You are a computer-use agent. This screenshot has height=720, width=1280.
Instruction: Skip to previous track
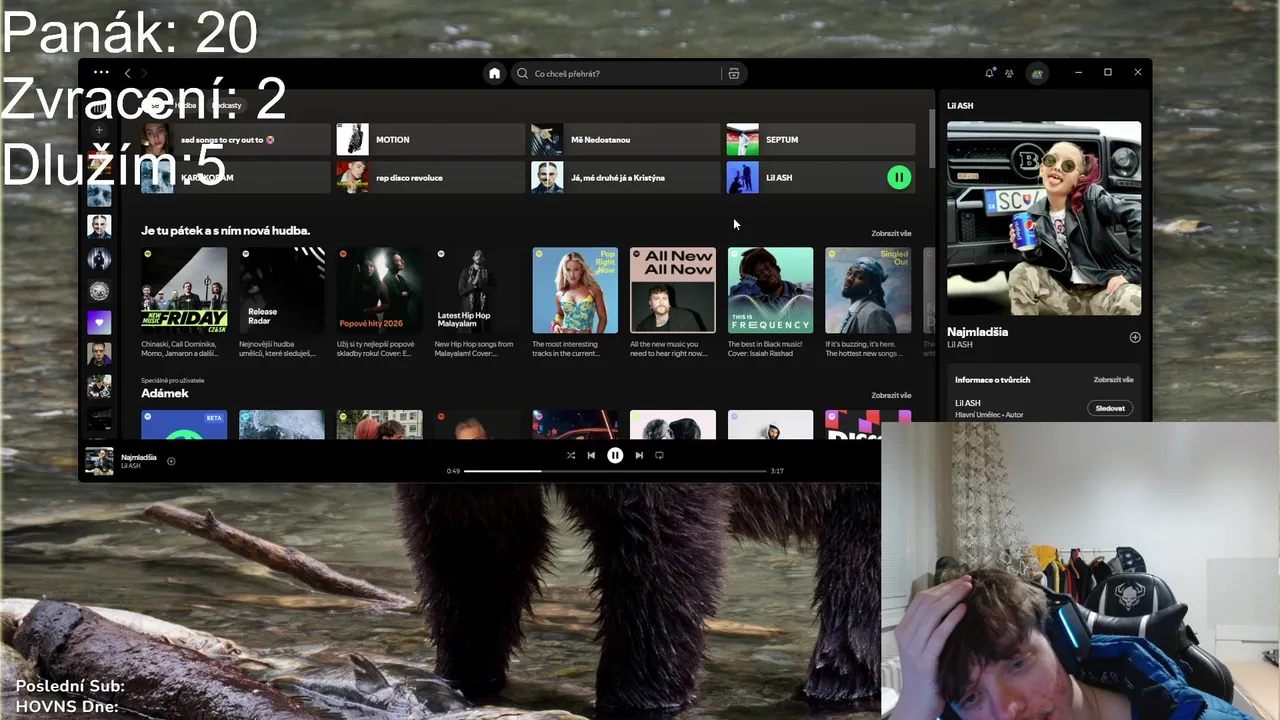(591, 455)
